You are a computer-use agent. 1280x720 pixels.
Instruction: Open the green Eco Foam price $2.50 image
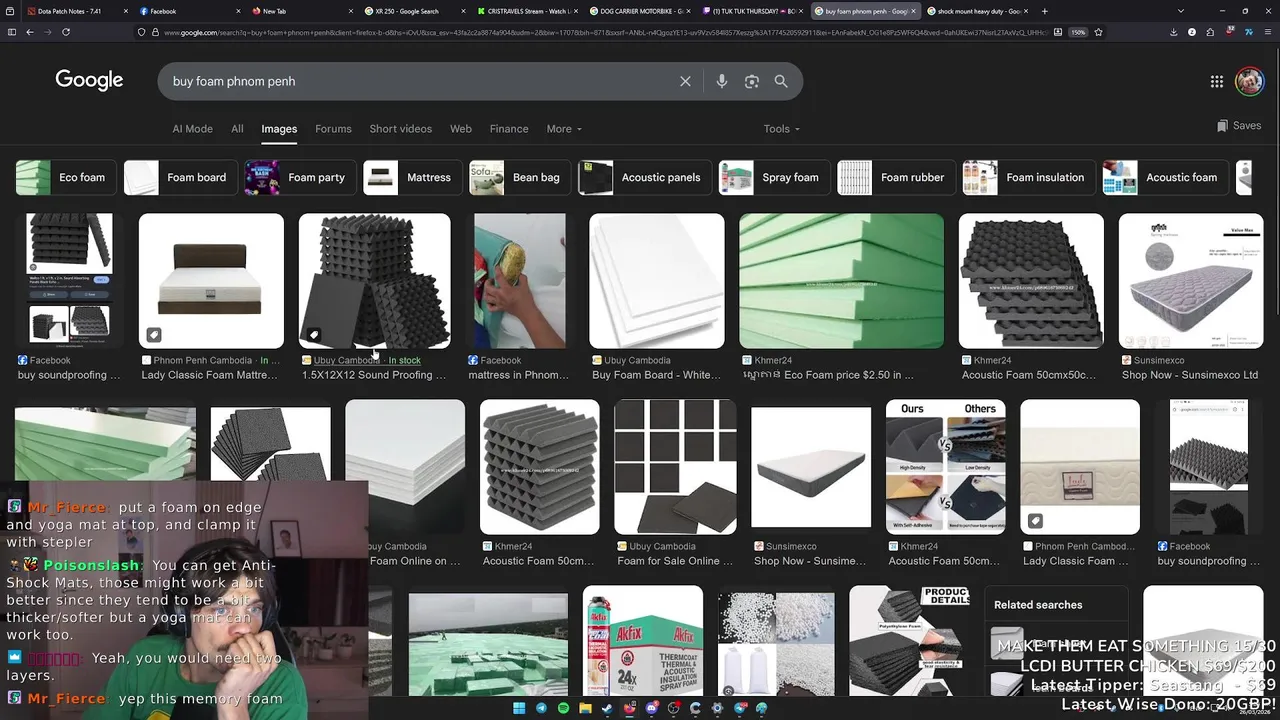pos(841,281)
